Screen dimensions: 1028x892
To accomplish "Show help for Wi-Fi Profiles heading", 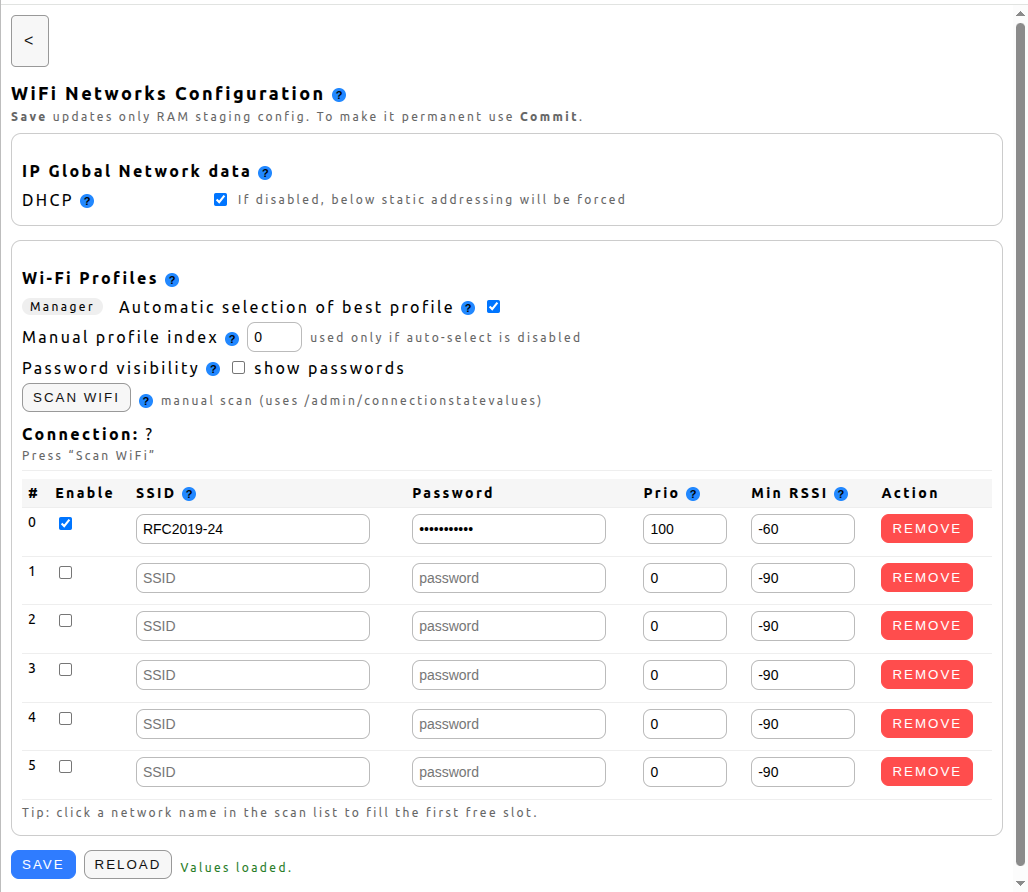I will coord(172,280).
